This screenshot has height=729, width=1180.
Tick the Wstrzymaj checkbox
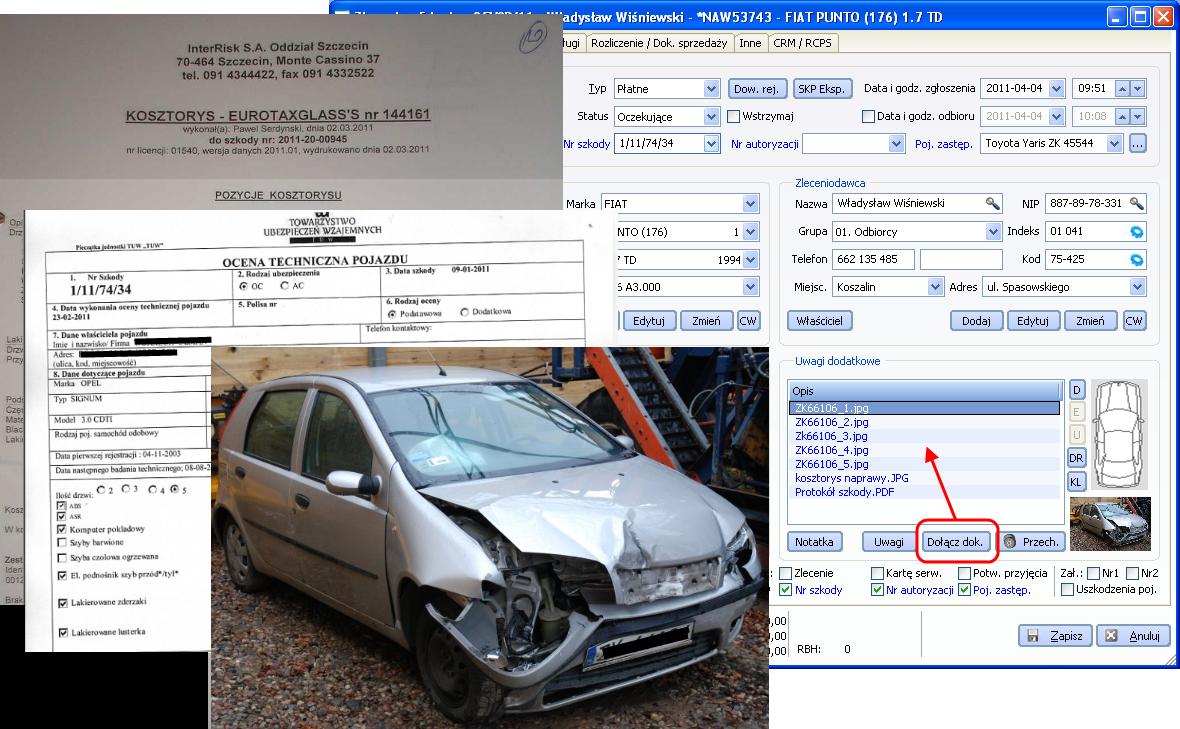[x=734, y=117]
